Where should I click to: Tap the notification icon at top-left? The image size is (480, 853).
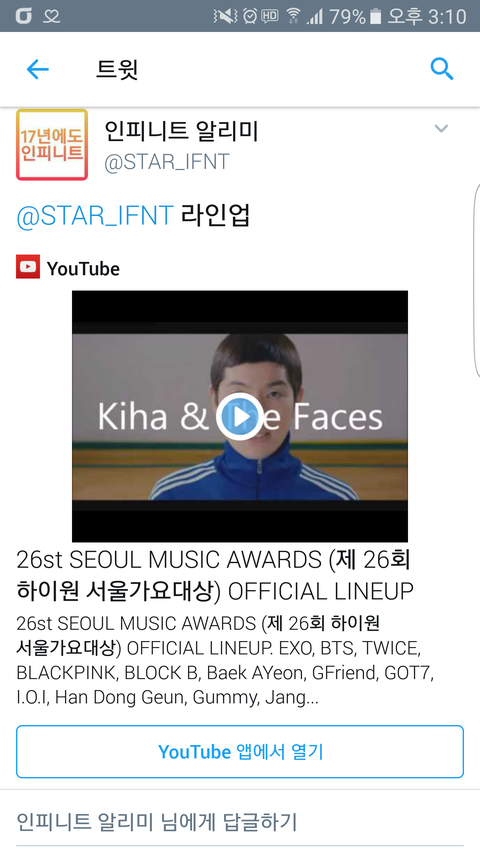click(23, 16)
